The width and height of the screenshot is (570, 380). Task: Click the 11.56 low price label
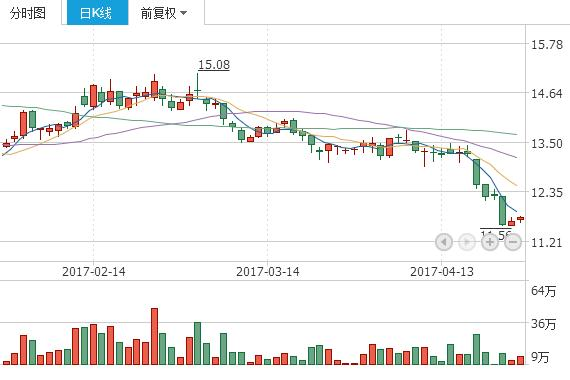[496, 234]
